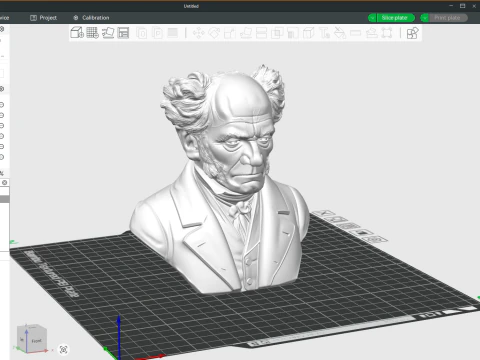The image size is (480, 360).
Task: Select the Move gizmo tool
Action: 199,33
